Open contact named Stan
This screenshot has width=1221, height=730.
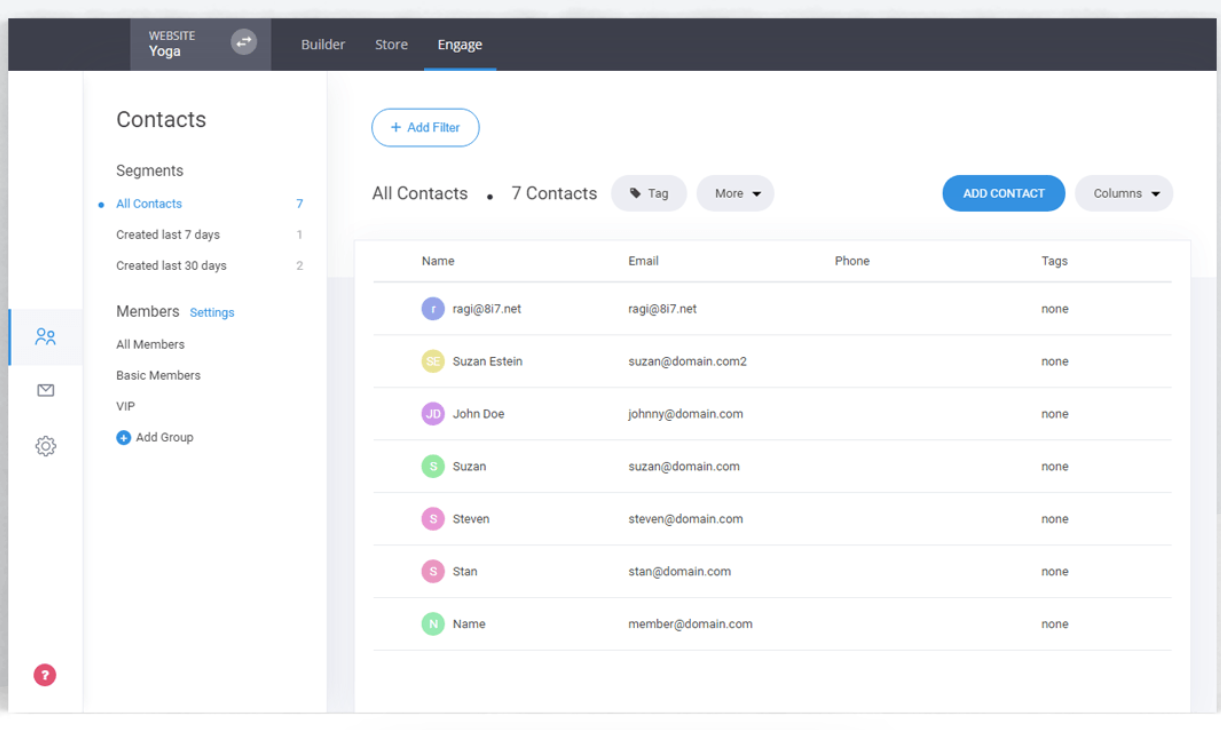coord(465,571)
